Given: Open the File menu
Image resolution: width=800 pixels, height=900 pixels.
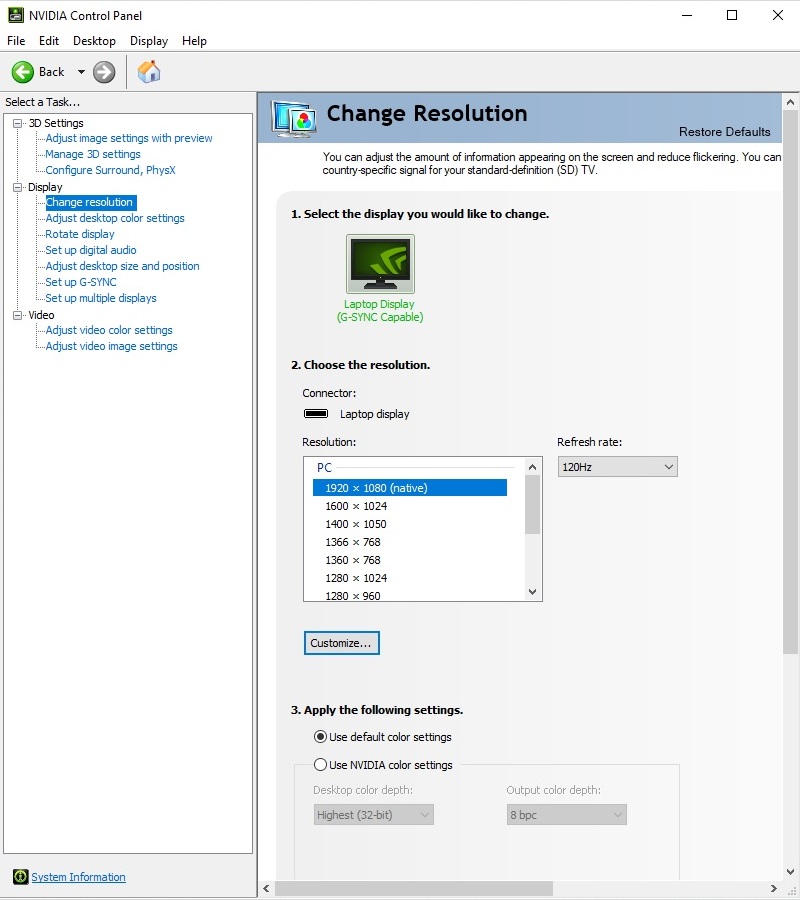Looking at the screenshot, I should (x=16, y=41).
